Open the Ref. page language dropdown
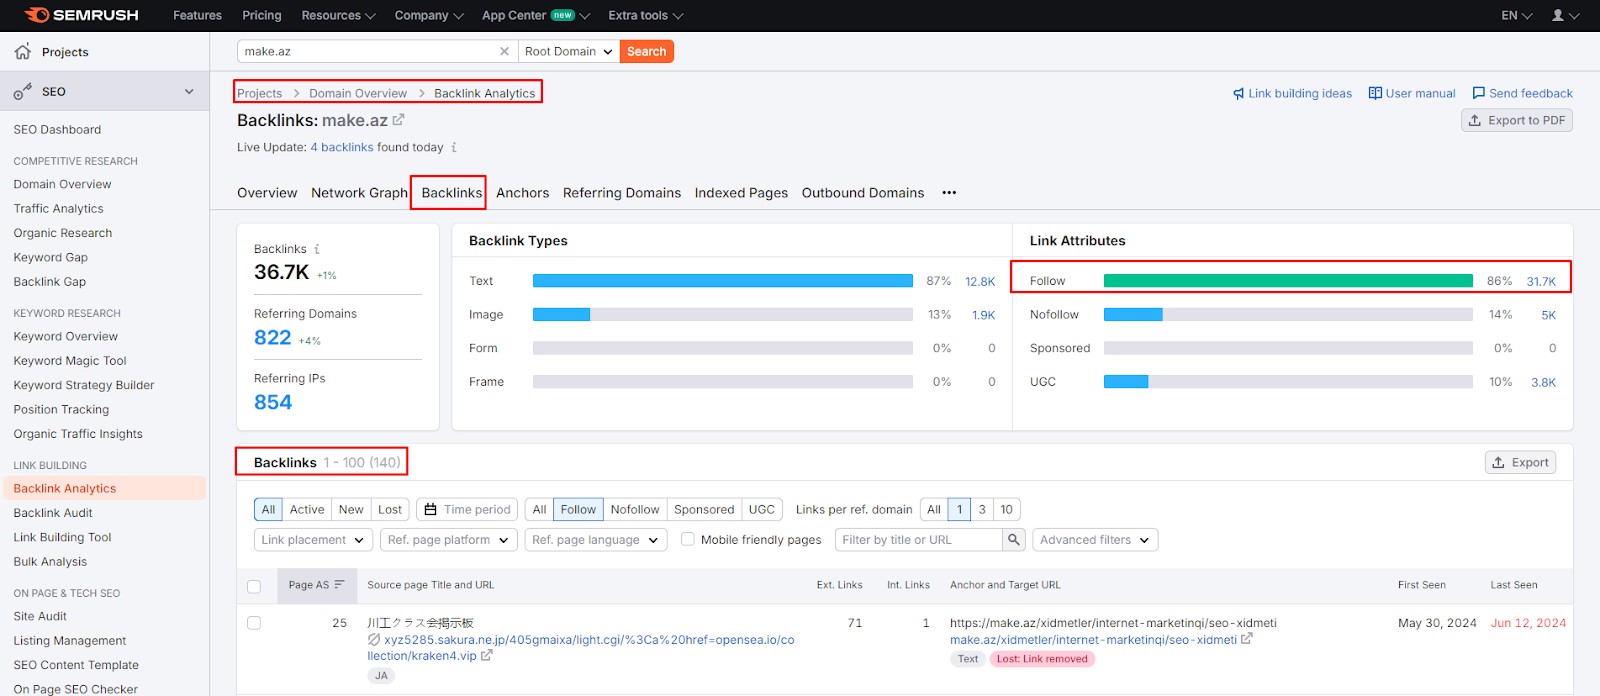Image resolution: width=1600 pixels, height=696 pixels. [595, 540]
